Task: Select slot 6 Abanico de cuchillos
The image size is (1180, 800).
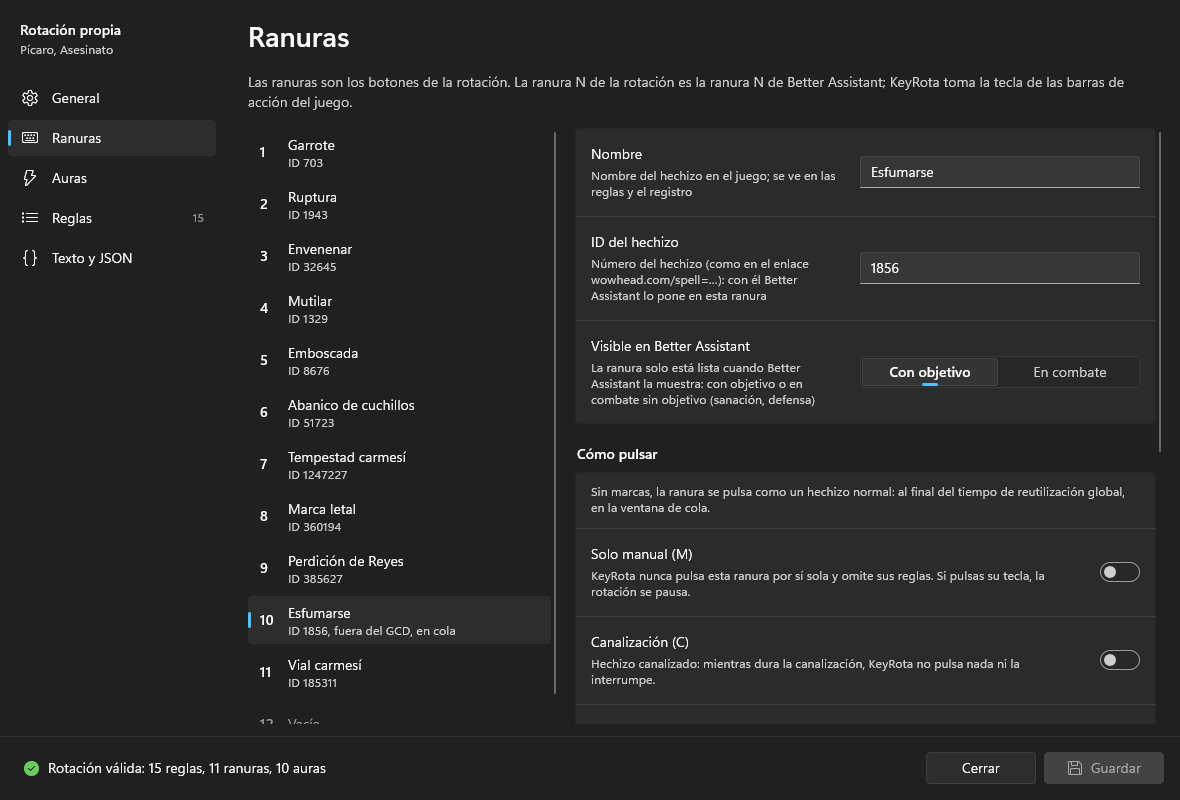Action: coord(400,412)
